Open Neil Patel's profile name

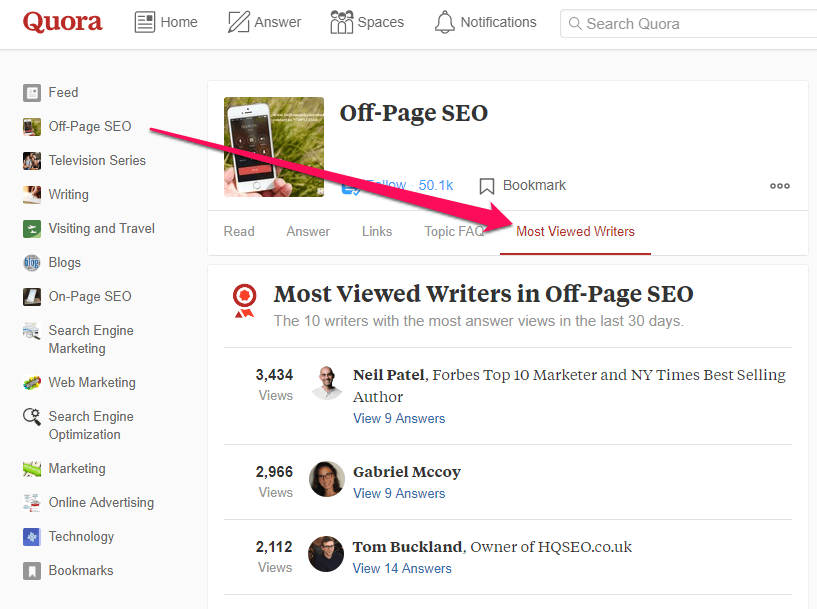click(389, 375)
